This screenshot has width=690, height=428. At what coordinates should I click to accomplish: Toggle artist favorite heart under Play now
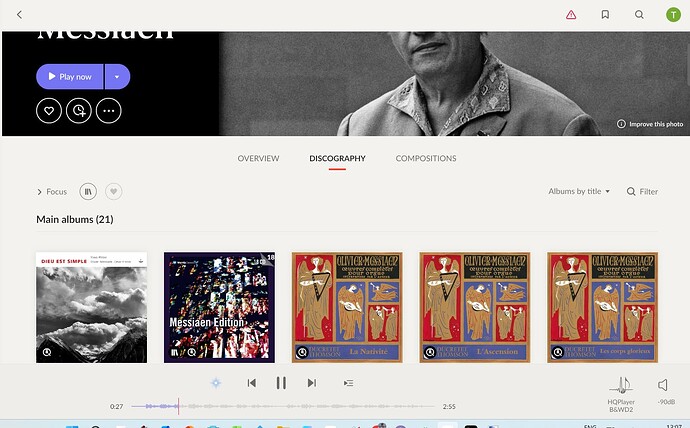[x=49, y=111]
